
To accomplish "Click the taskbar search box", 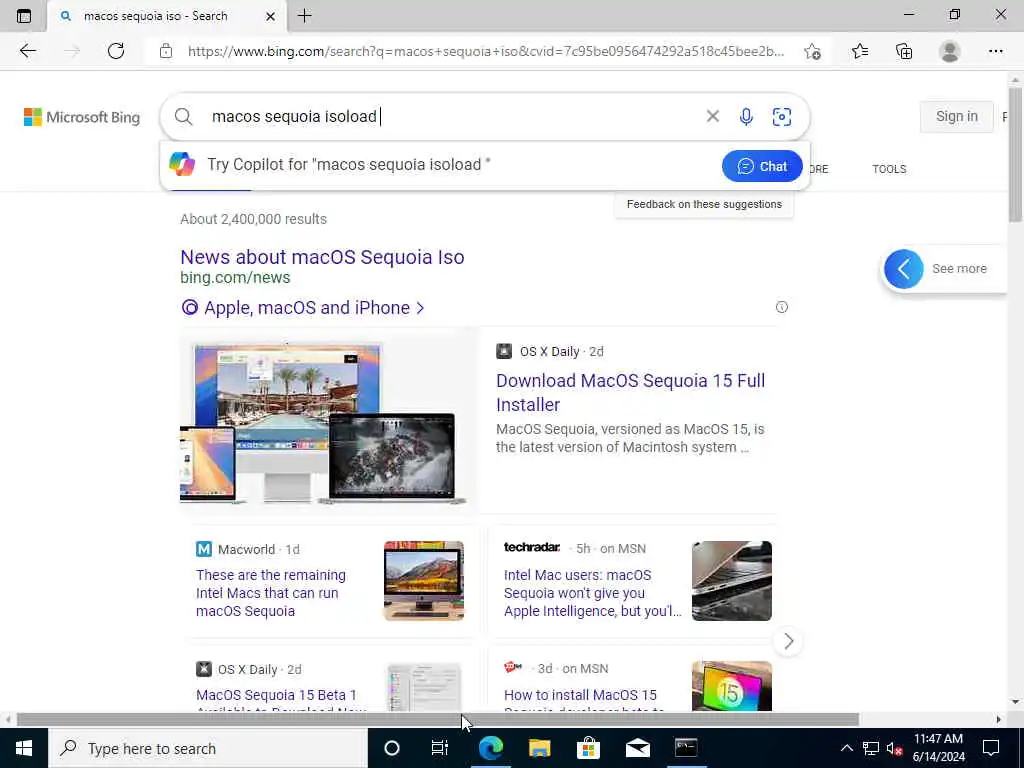I will (208, 748).
